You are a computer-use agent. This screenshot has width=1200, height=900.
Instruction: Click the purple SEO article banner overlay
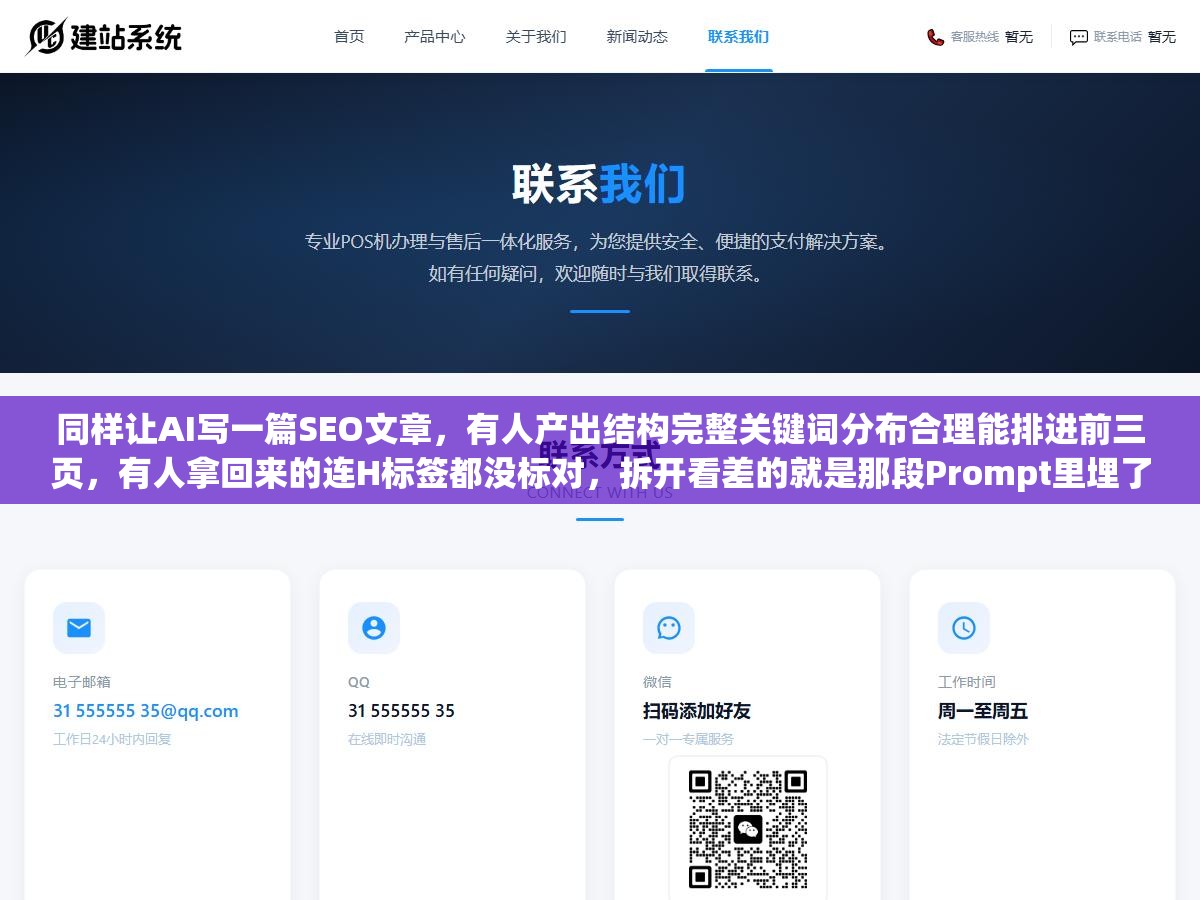(600, 450)
